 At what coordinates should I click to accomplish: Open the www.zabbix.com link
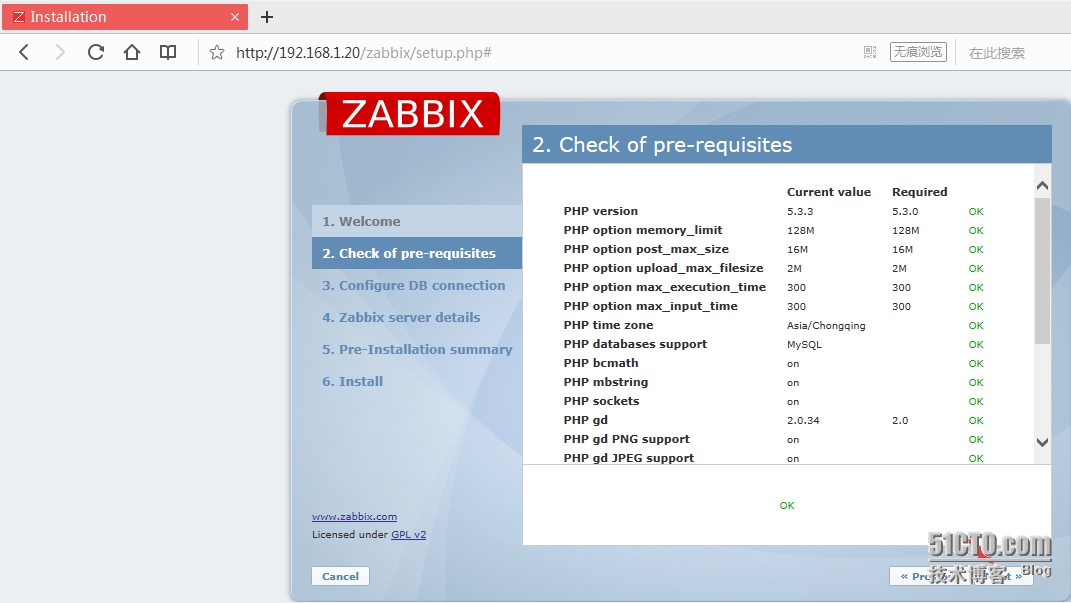coord(354,517)
